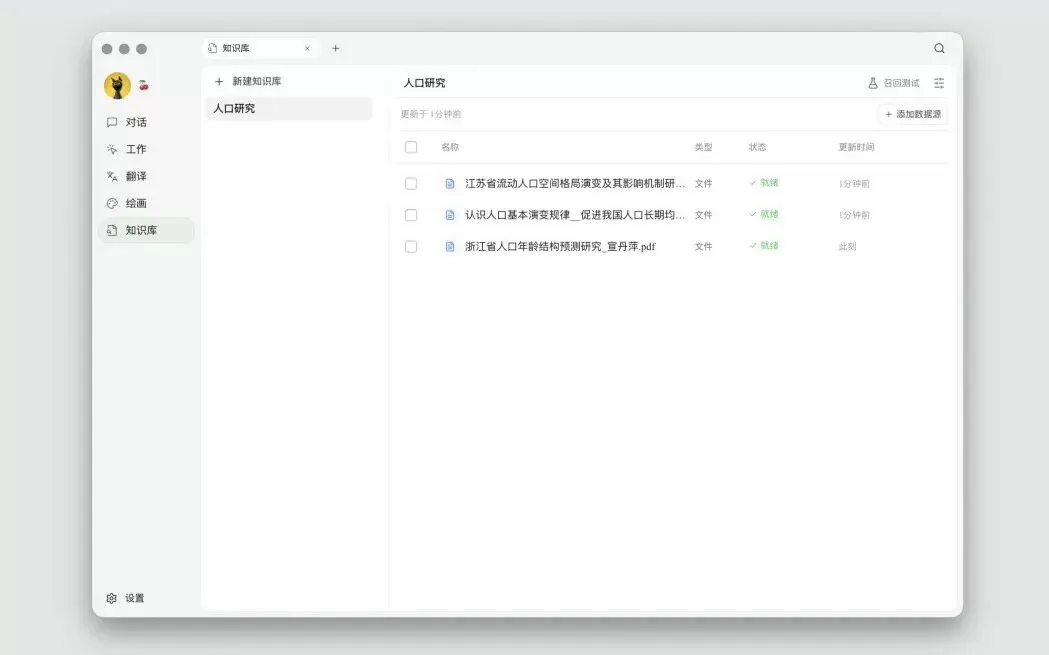Select the 知识库 tab in title bar
The width and height of the screenshot is (1049, 655).
tap(260, 48)
